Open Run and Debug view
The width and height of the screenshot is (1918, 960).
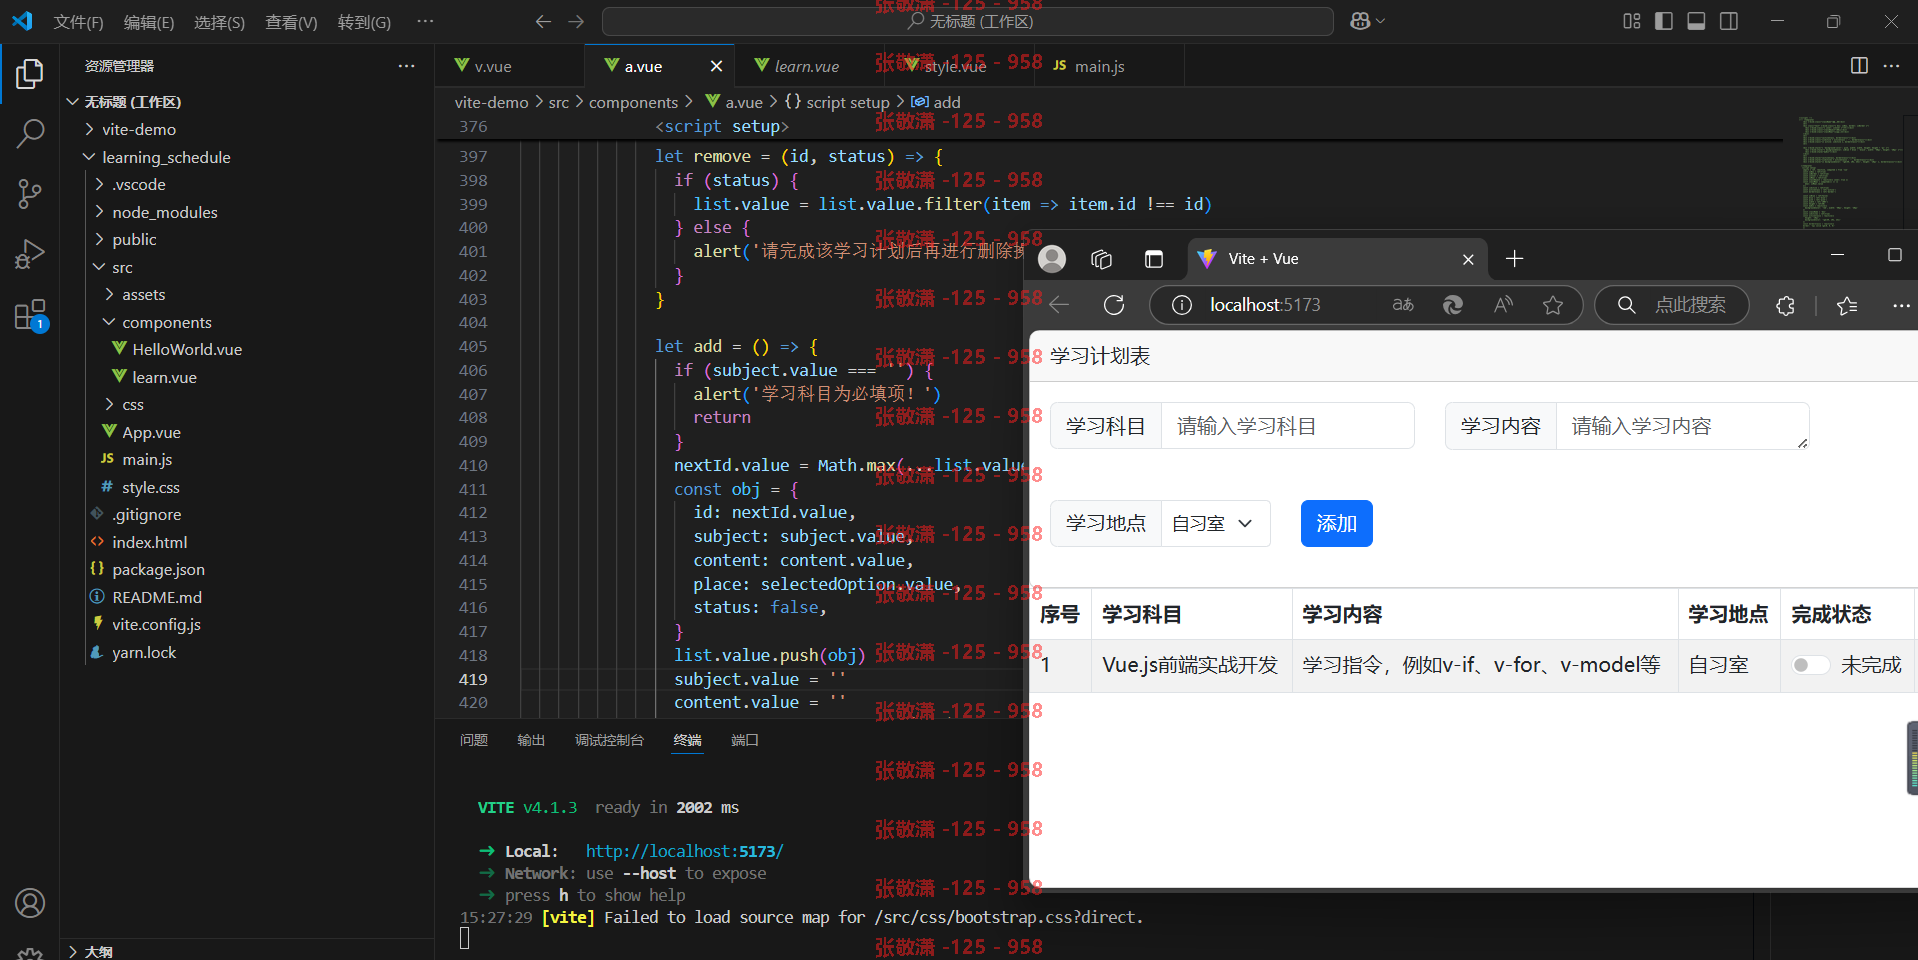(30, 254)
